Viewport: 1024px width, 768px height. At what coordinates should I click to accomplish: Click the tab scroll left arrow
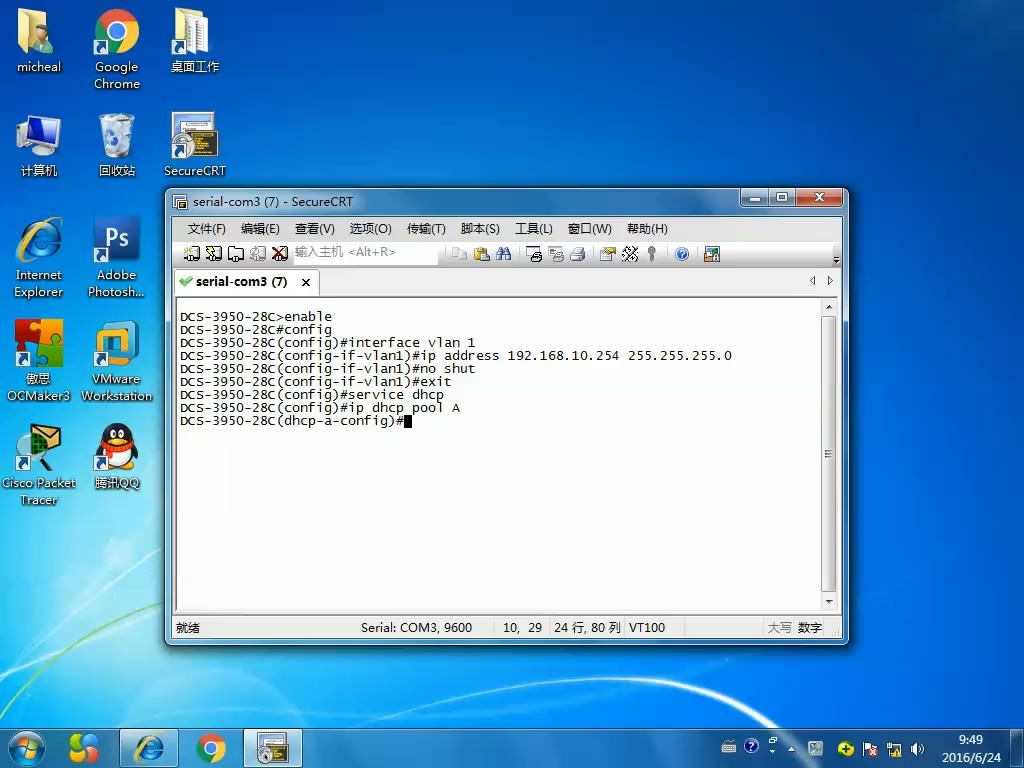[x=812, y=281]
